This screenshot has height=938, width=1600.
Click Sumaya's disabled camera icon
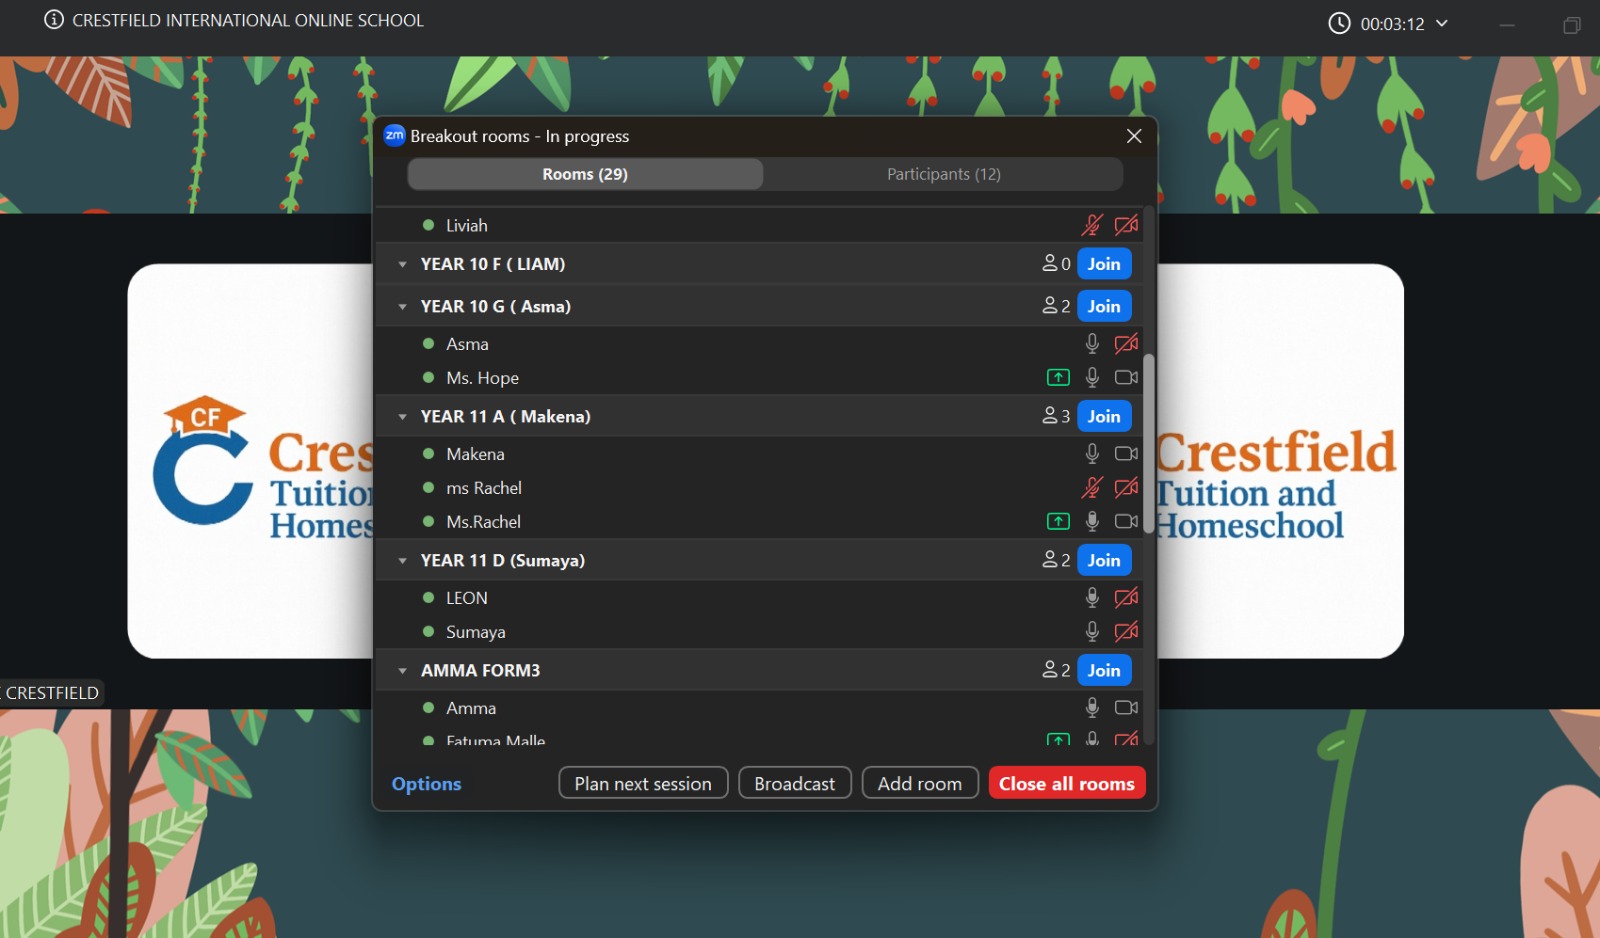point(1127,631)
